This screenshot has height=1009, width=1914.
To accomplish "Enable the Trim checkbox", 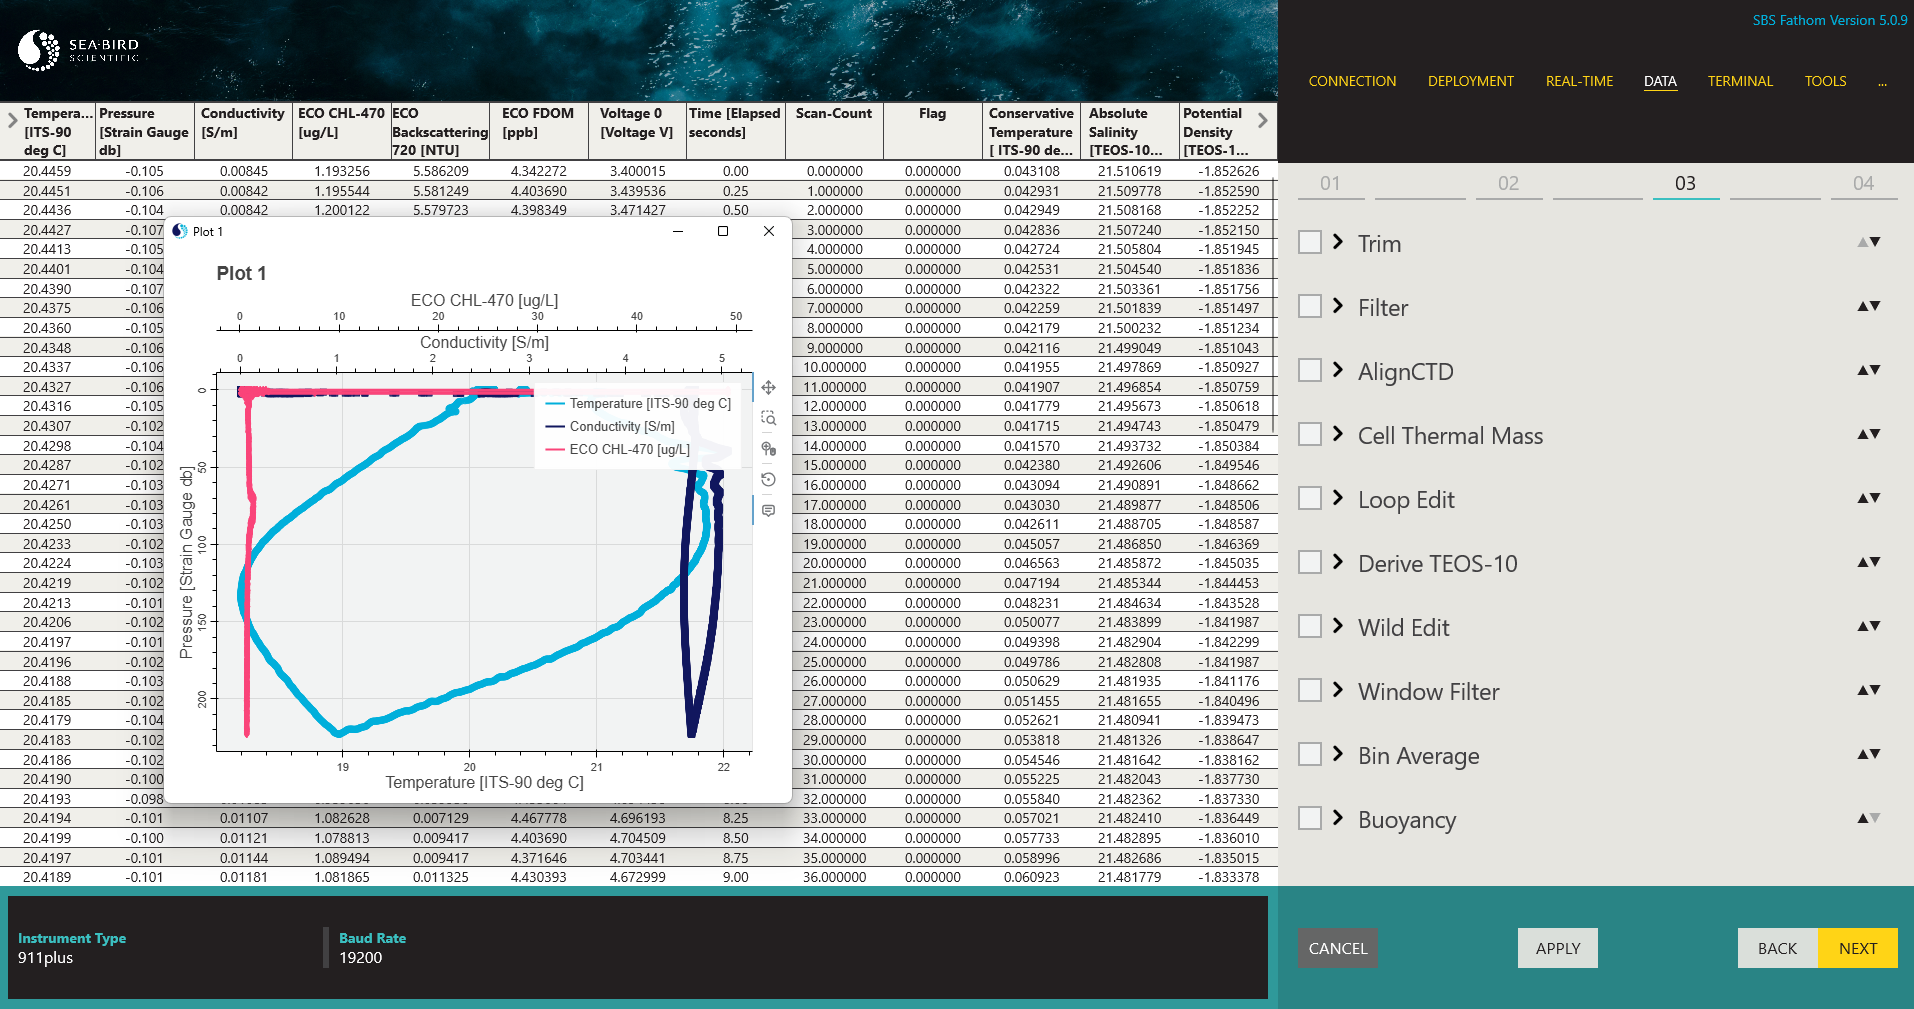I will 1310,242.
